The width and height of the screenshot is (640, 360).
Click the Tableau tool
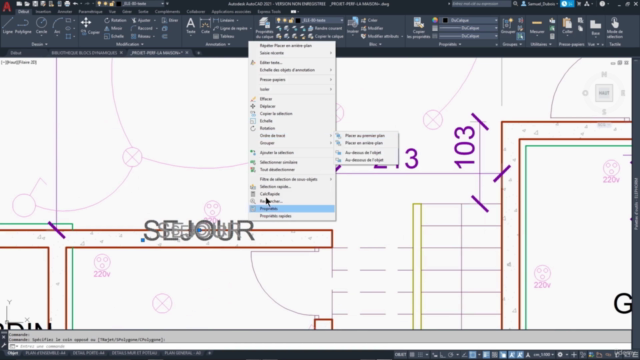pos(224,36)
